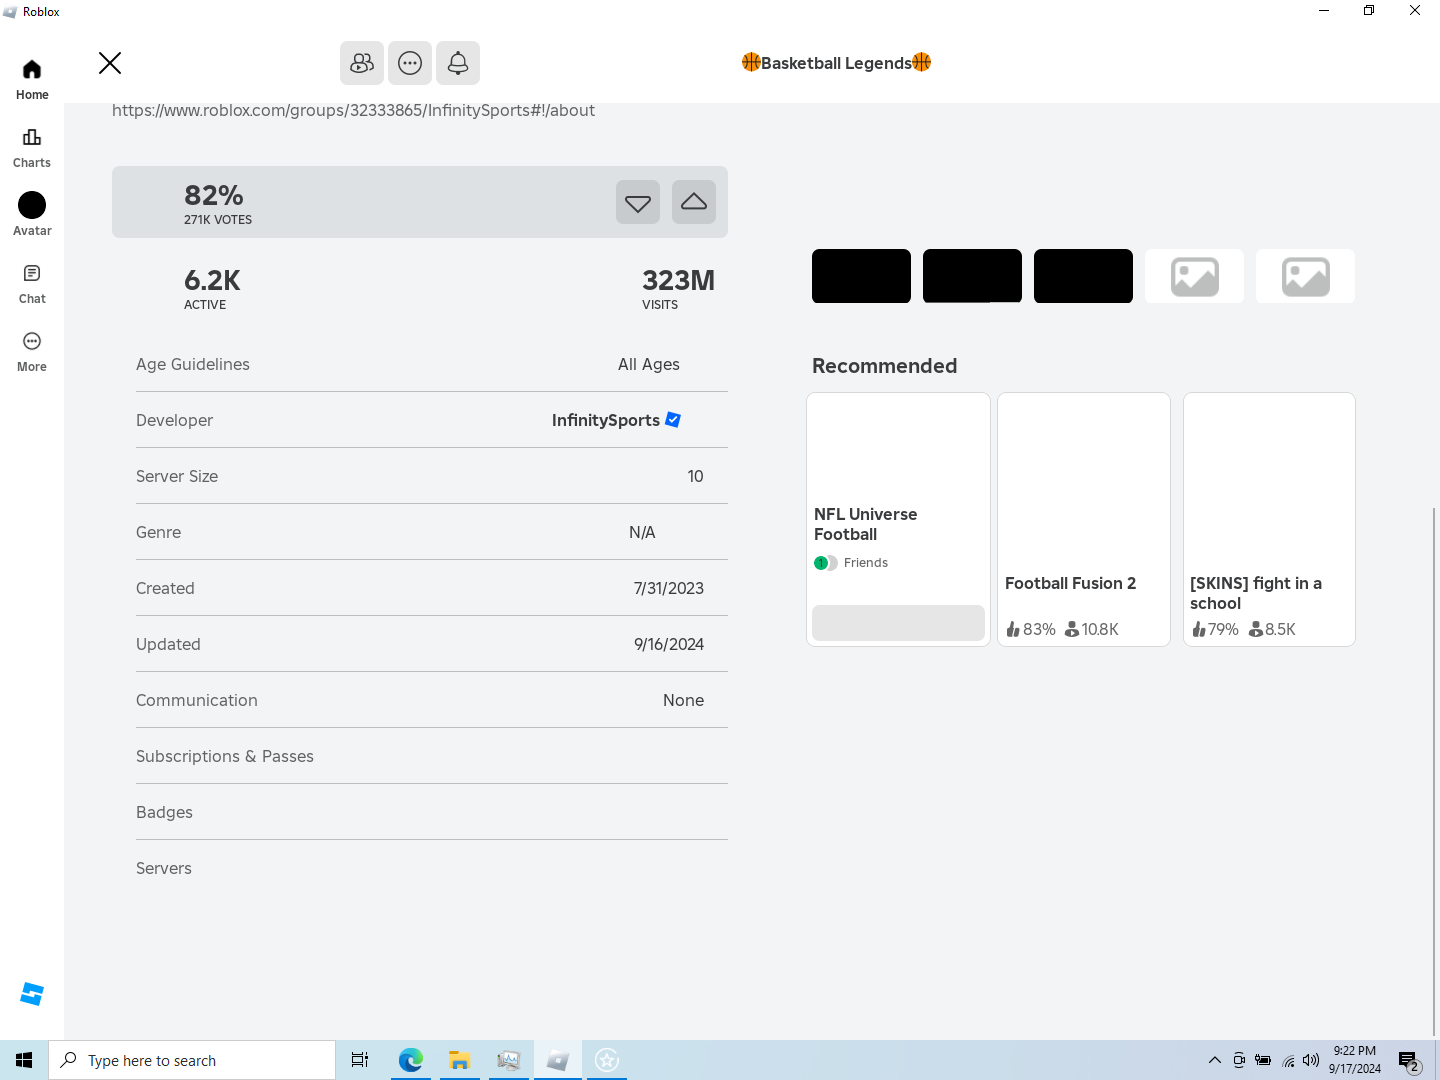
Task: Open the More menu in sidebar
Action: [x=32, y=351]
